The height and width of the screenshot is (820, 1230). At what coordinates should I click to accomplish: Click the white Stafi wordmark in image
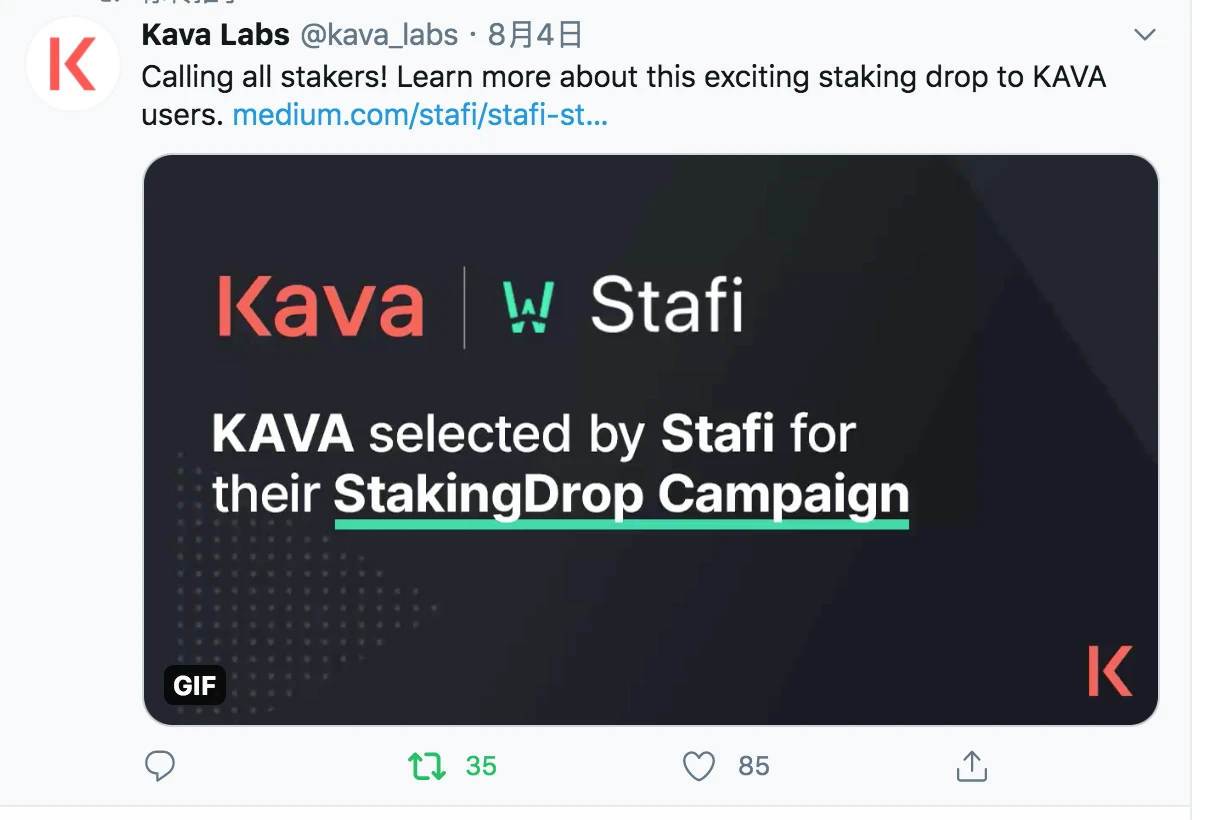click(x=667, y=304)
